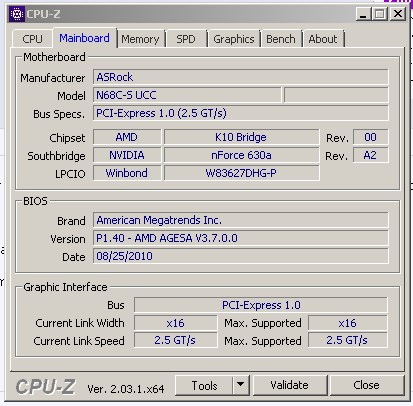This screenshot has width=413, height=406.
Task: Click the LPCIO vendor Winbond field
Action: (127, 173)
